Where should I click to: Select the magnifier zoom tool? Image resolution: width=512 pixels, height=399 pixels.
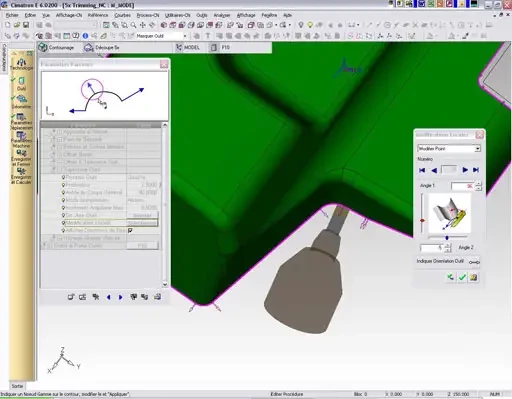coord(133,25)
